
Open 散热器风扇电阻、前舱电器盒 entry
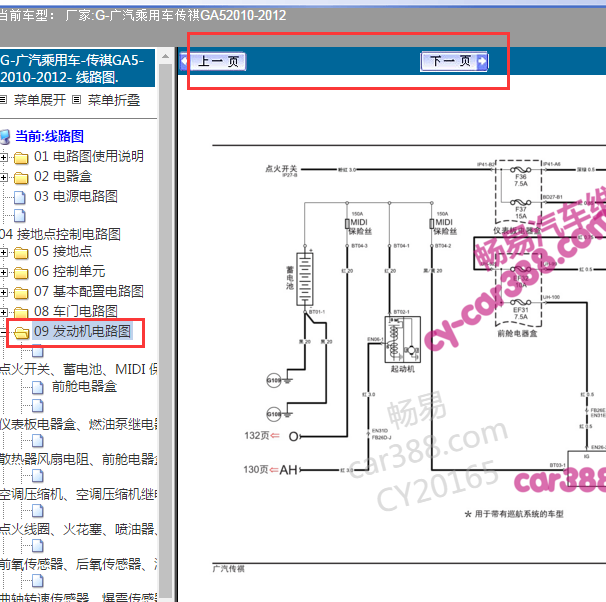coord(78,459)
